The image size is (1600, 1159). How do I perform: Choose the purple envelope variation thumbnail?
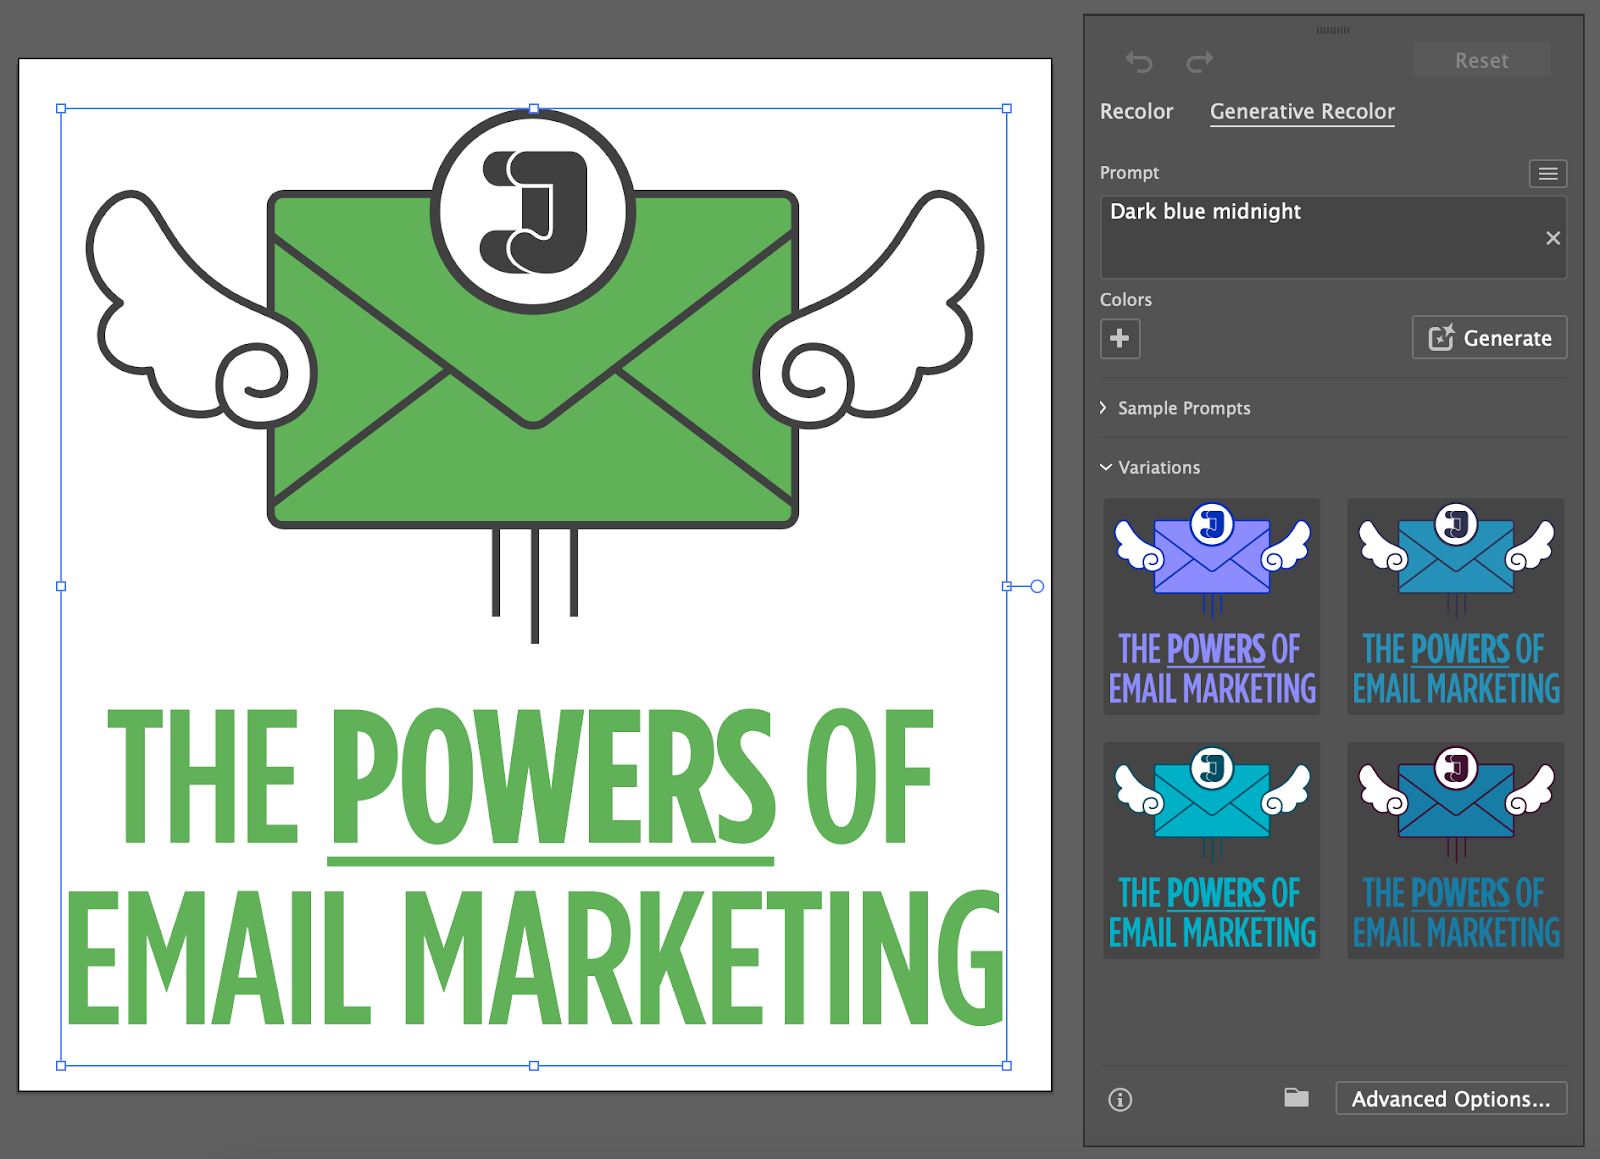pos(1211,607)
